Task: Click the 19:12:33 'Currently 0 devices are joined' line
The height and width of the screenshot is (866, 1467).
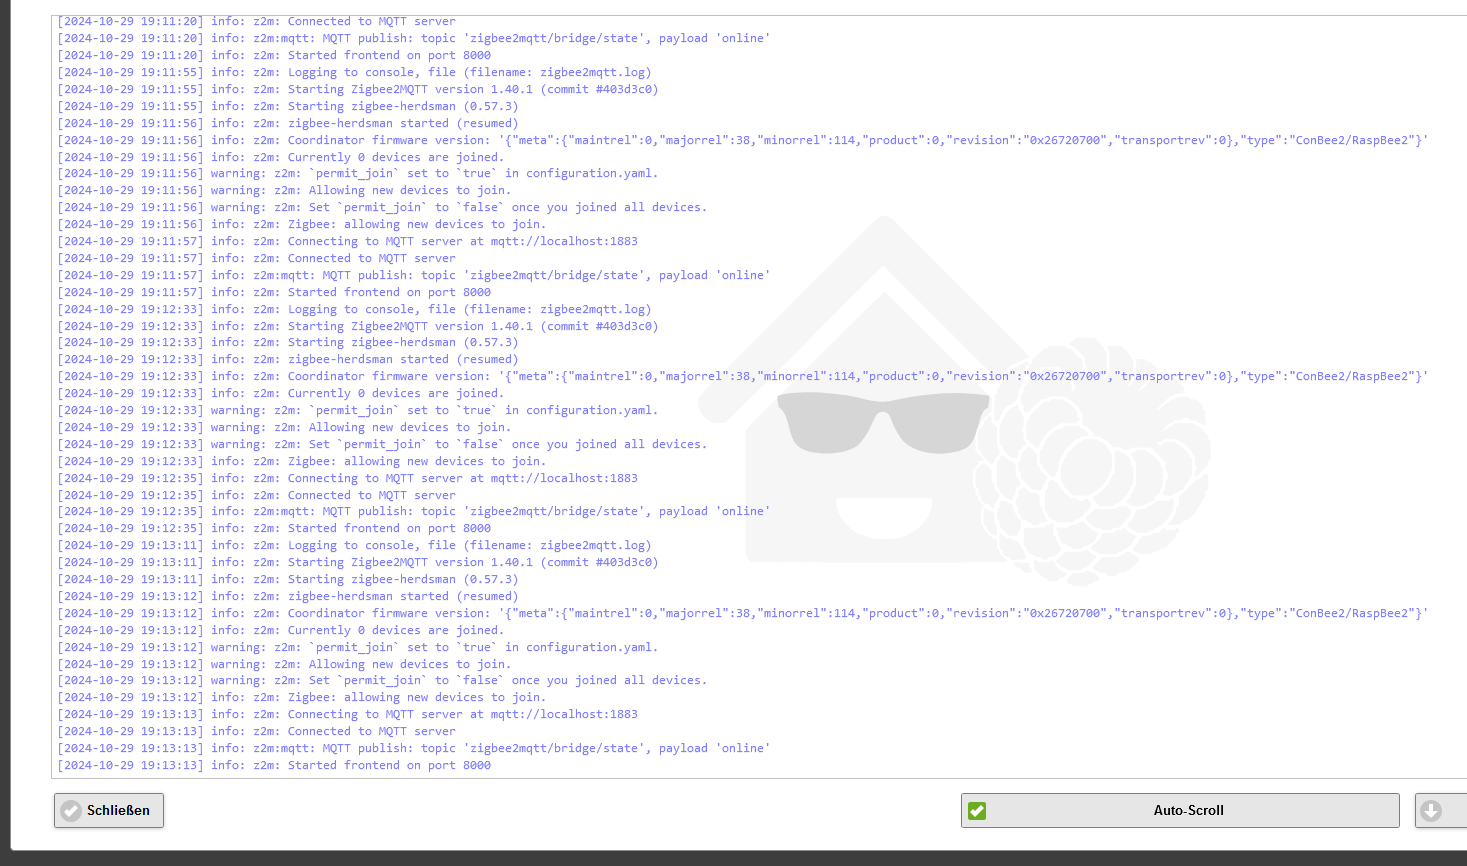Action: click(281, 393)
